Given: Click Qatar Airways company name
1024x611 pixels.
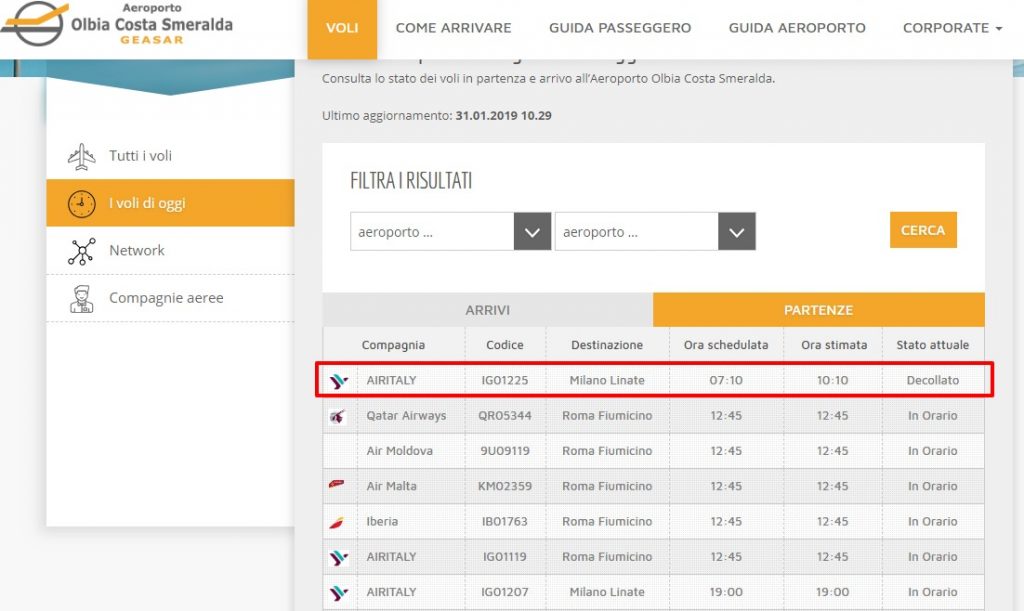Looking at the screenshot, I should point(406,416).
